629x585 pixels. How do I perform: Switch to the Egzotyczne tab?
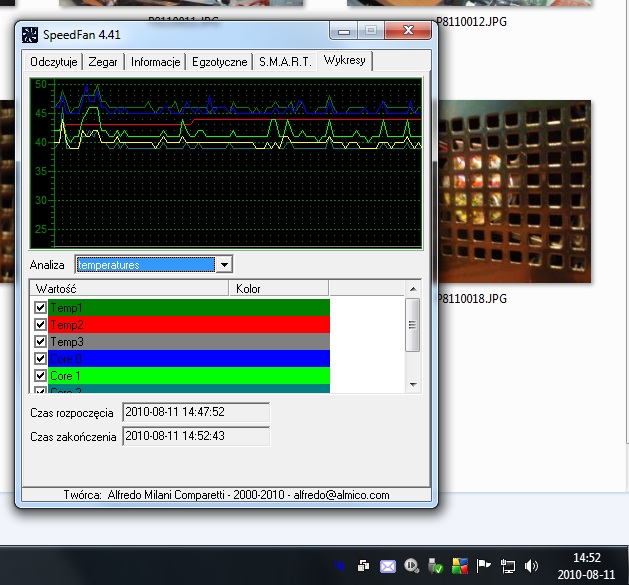pos(219,62)
